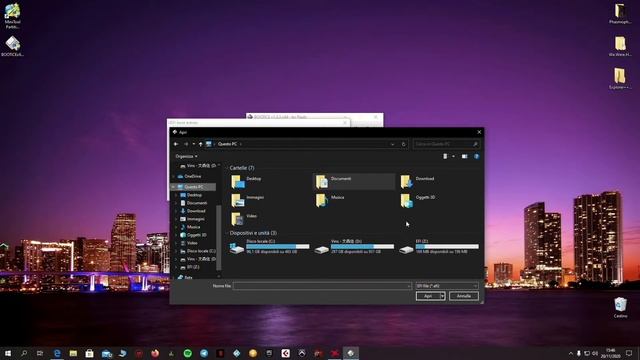
Task: Click Questo PC in the address breadcrumb
Action: pyautogui.click(x=227, y=144)
